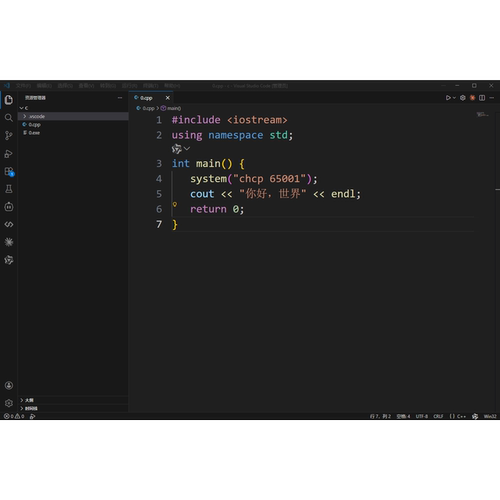Open the Go menu
The width and height of the screenshot is (500, 500).
coord(108,86)
